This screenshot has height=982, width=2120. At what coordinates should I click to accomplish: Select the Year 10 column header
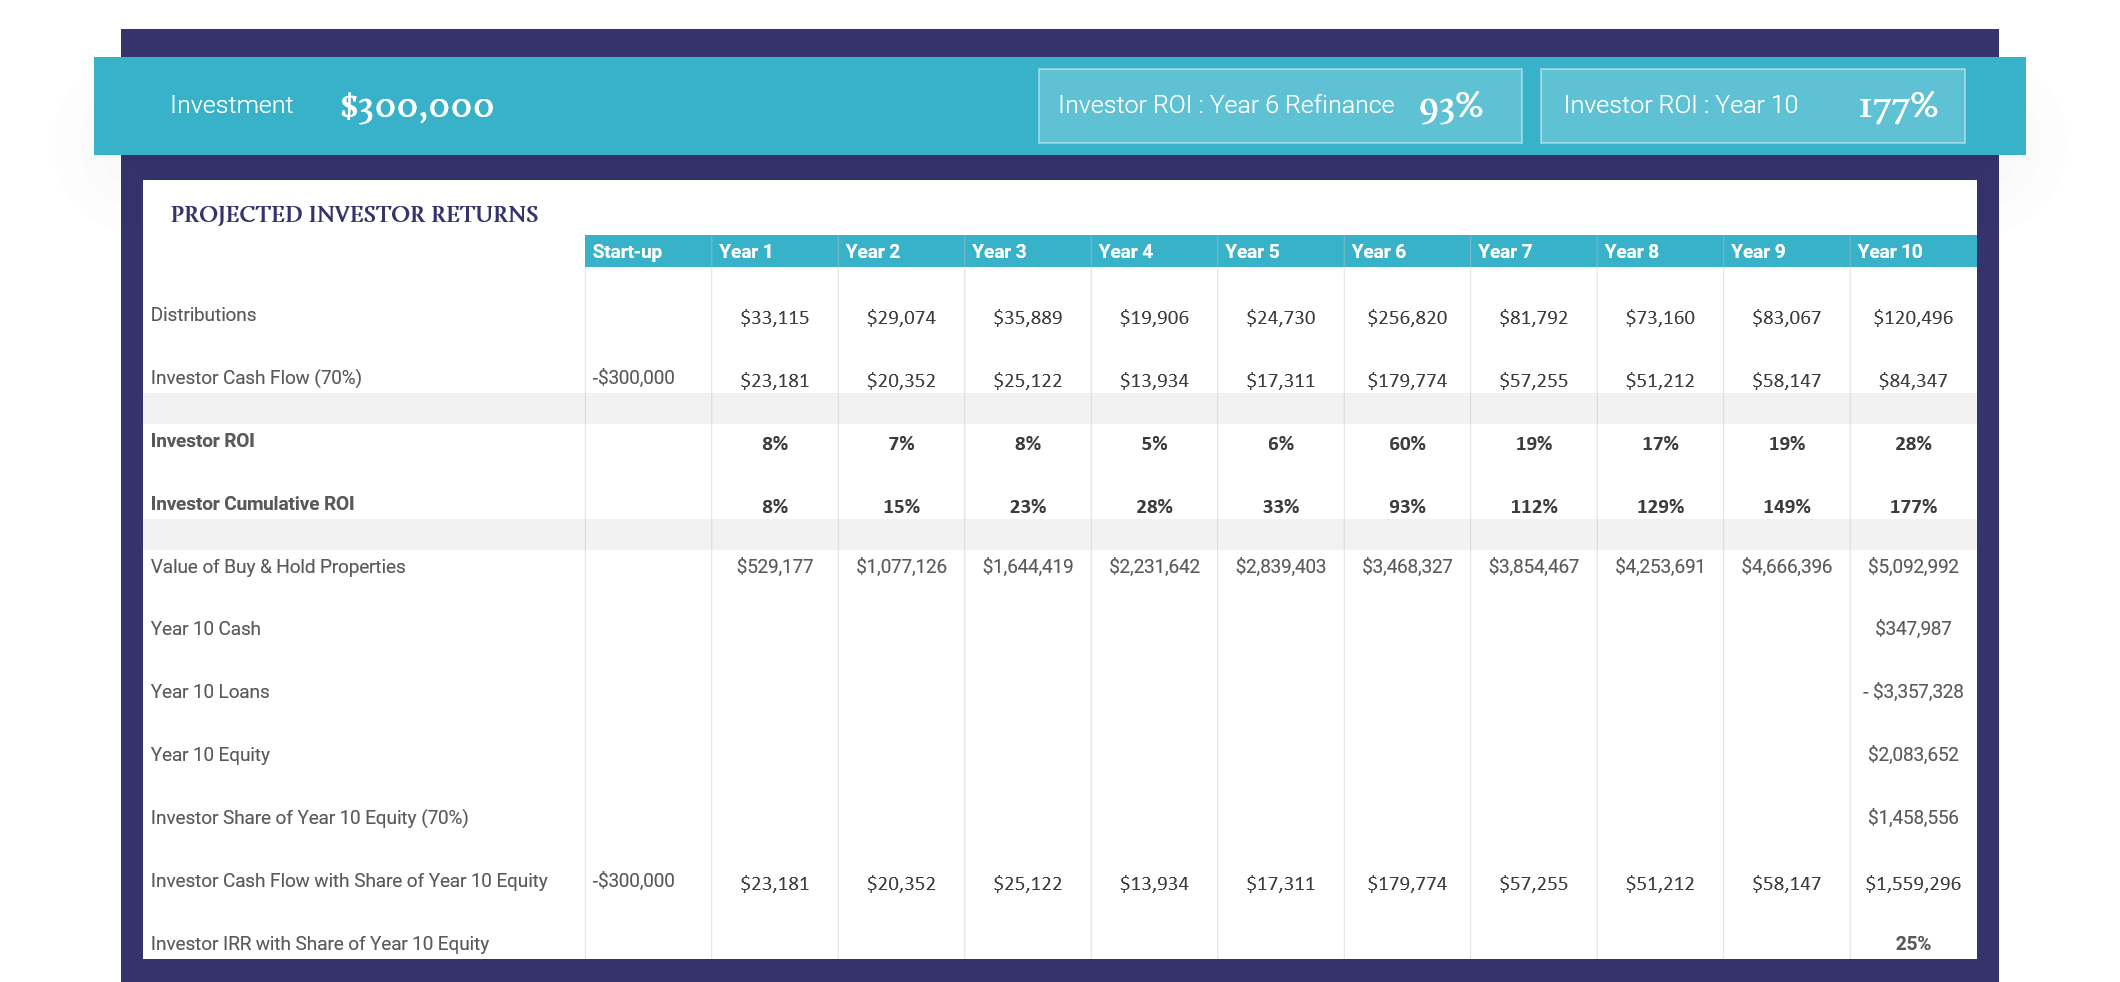pos(1913,251)
